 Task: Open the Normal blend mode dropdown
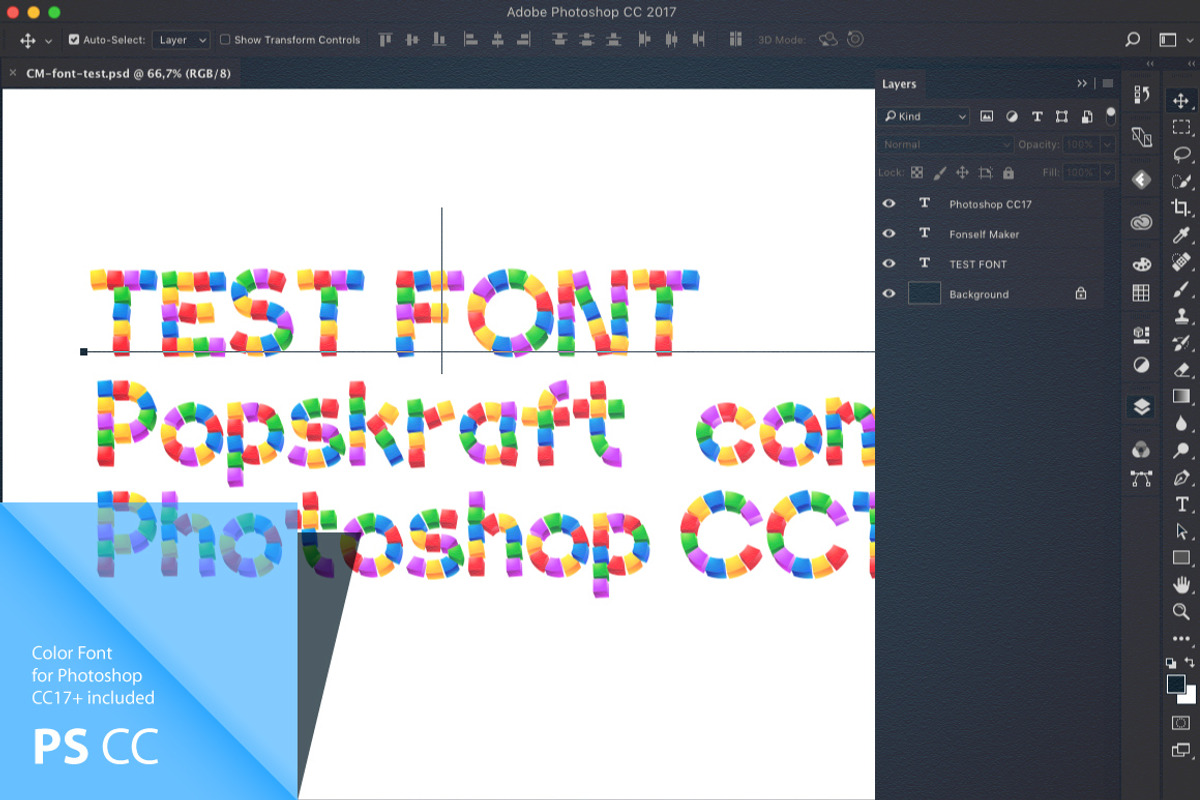pos(946,144)
